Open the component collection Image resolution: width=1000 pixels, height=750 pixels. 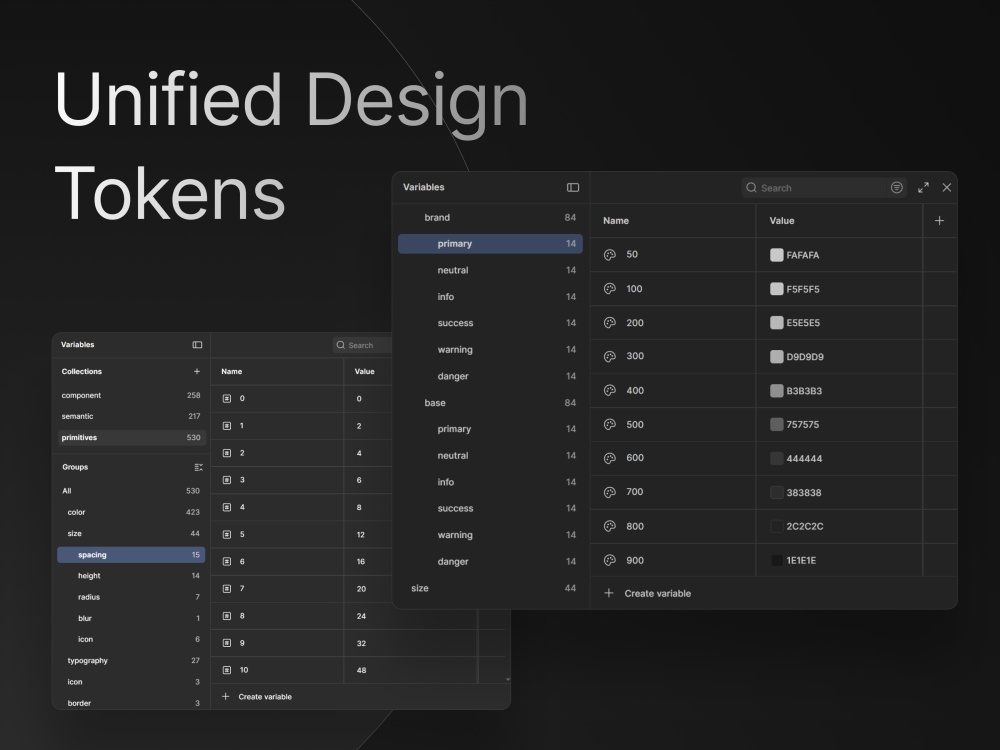[131, 395]
